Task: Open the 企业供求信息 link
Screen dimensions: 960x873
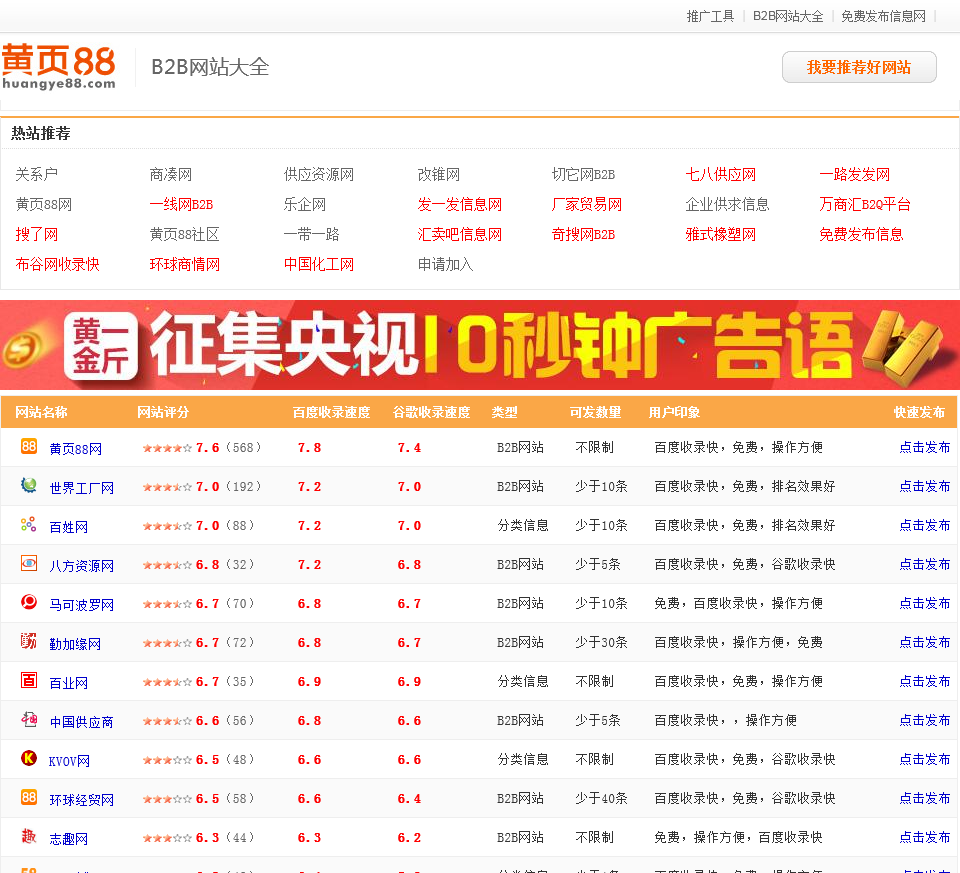Action: pos(727,204)
